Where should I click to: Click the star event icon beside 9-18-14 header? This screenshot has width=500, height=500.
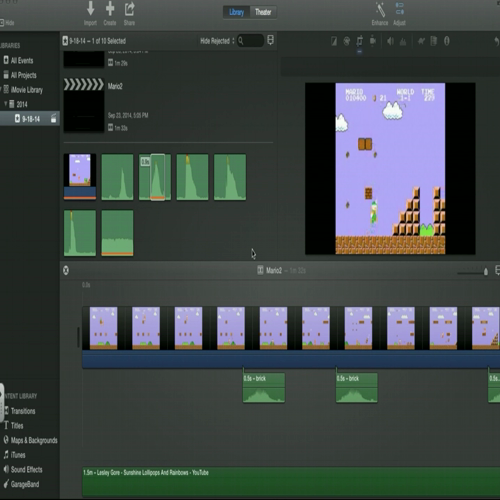coord(65,41)
